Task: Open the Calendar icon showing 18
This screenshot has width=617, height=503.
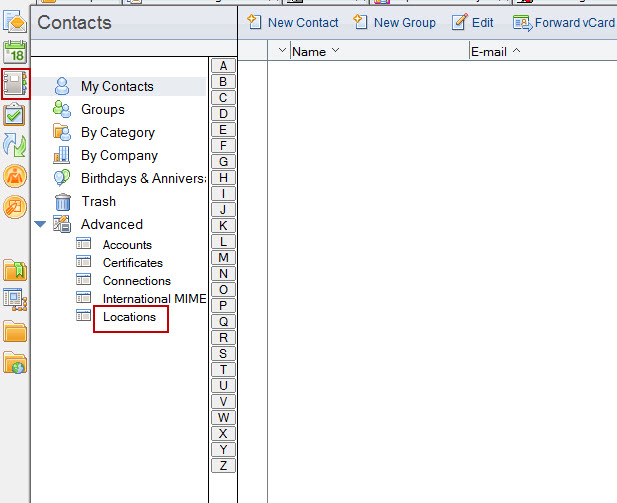Action: coord(15,53)
